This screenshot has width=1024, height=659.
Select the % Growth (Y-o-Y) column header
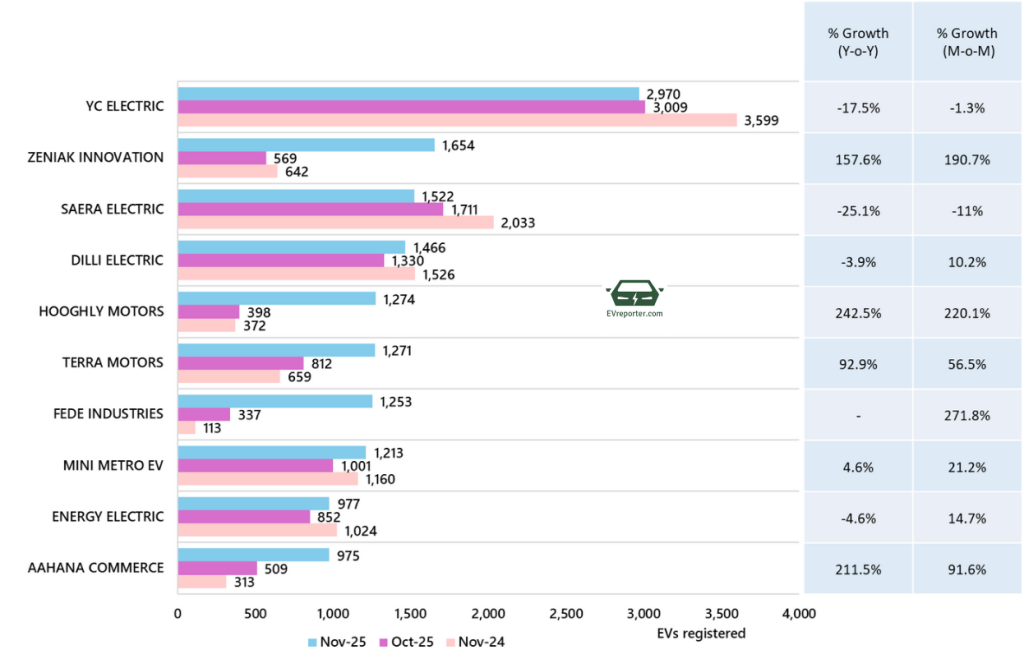(x=858, y=42)
